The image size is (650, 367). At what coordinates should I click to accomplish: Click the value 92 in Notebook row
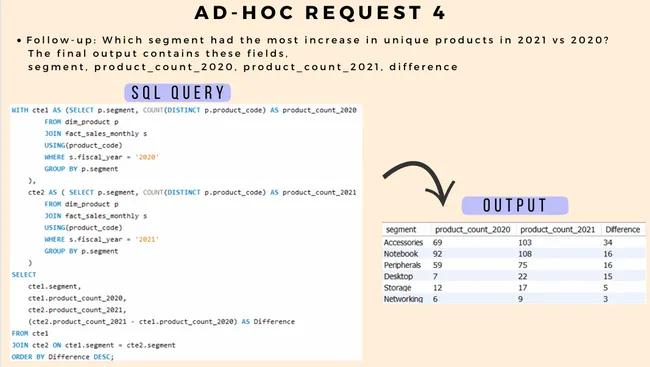(437, 253)
